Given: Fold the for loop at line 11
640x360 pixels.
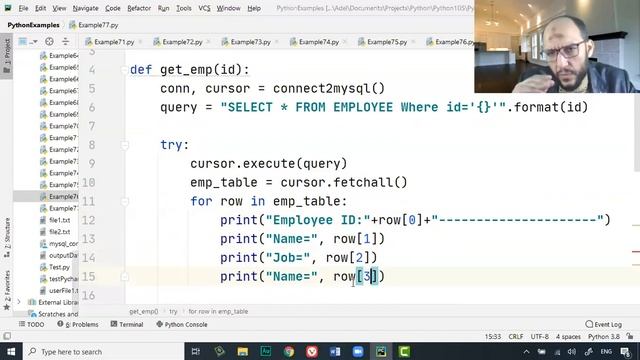Looking at the screenshot, I should point(124,201).
